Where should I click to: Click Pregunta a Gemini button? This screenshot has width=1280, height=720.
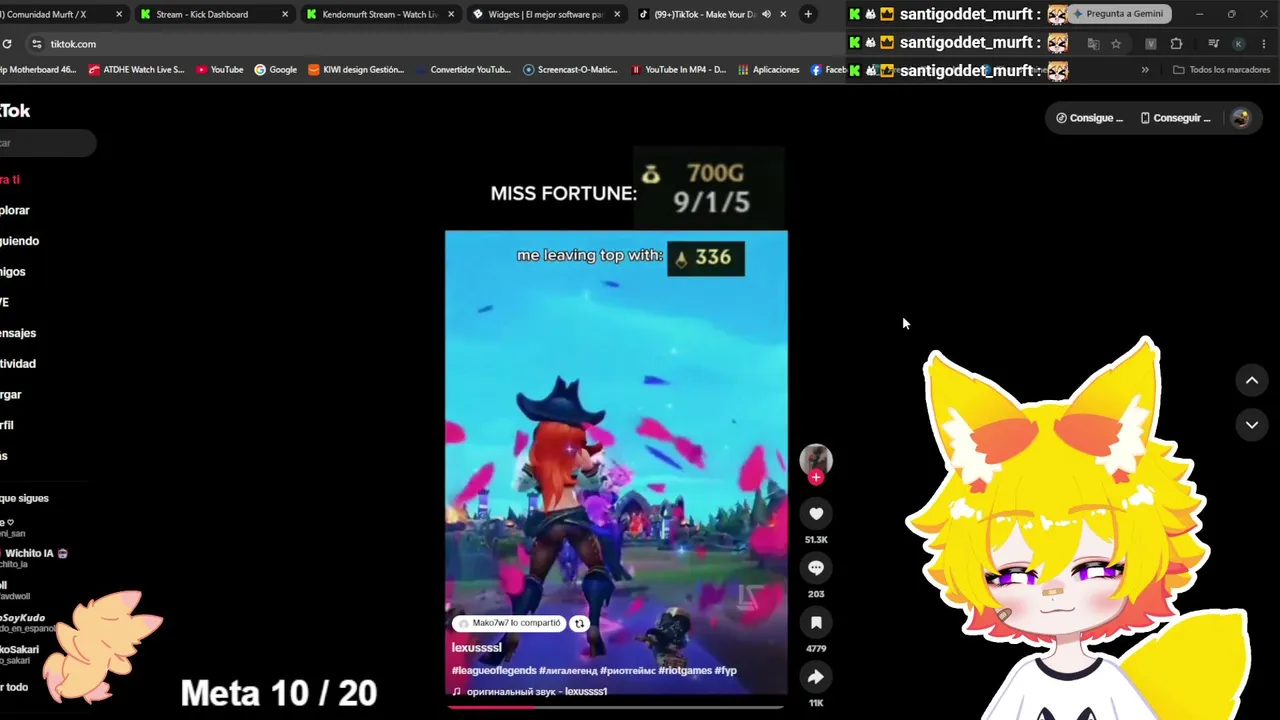[1117, 14]
